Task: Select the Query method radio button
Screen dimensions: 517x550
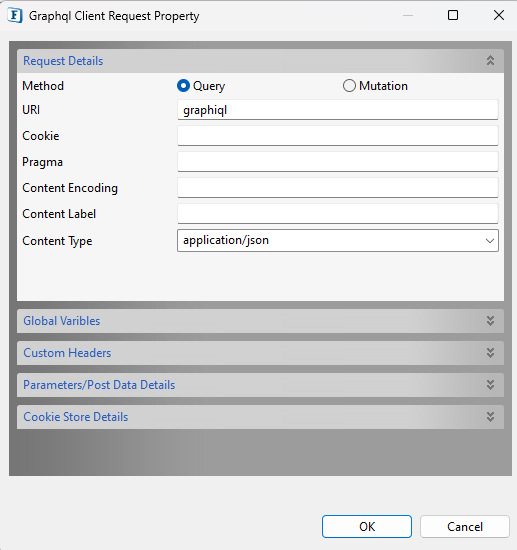Action: coord(183,86)
